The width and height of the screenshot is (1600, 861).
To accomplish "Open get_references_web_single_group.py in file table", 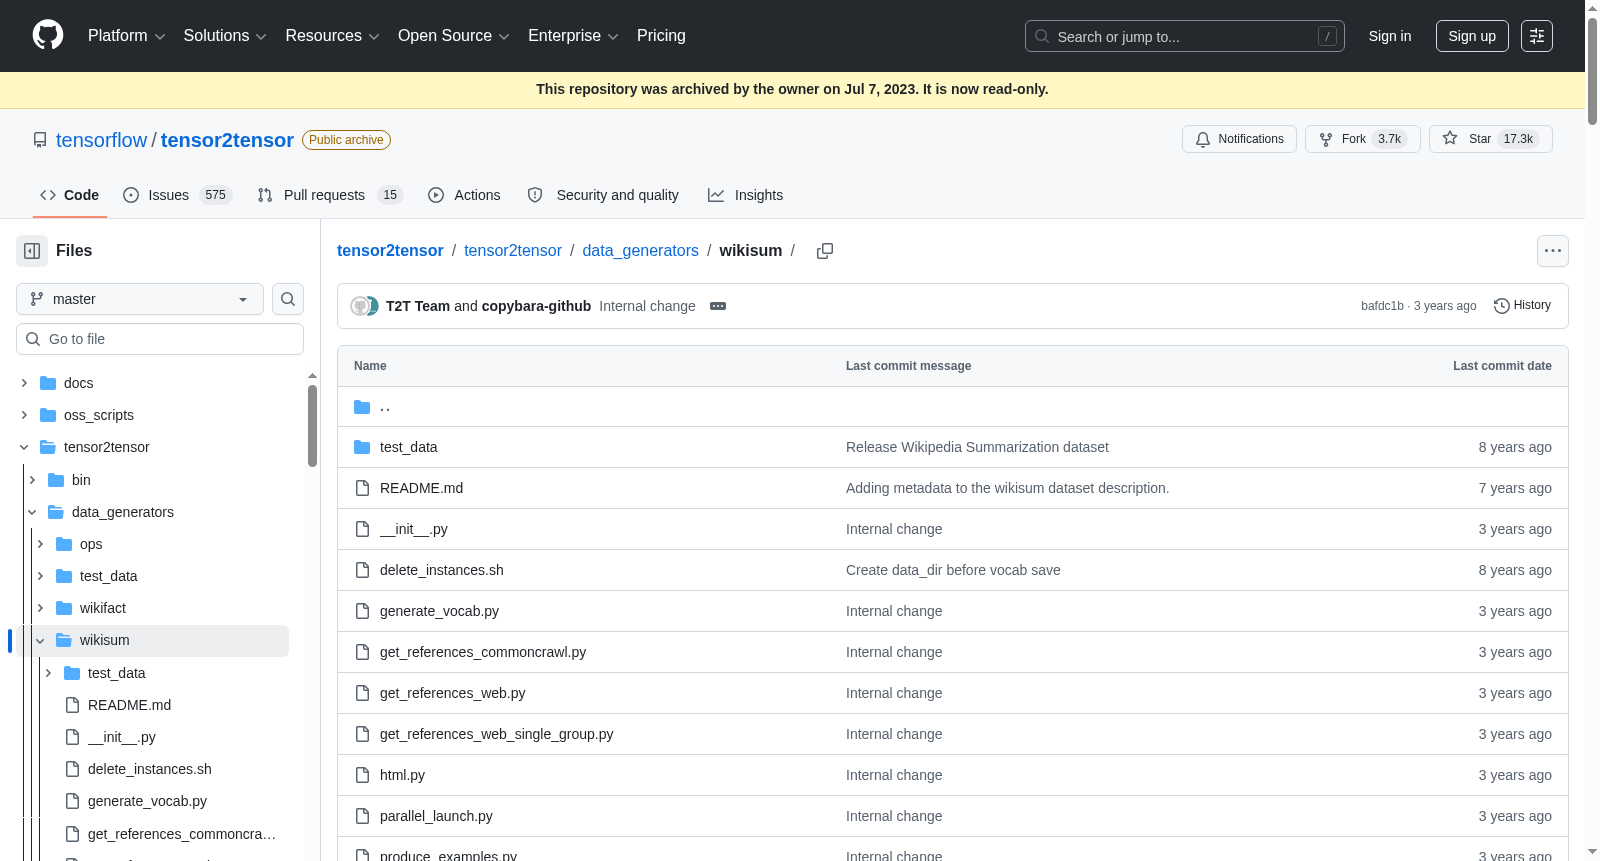I will click(x=497, y=734).
